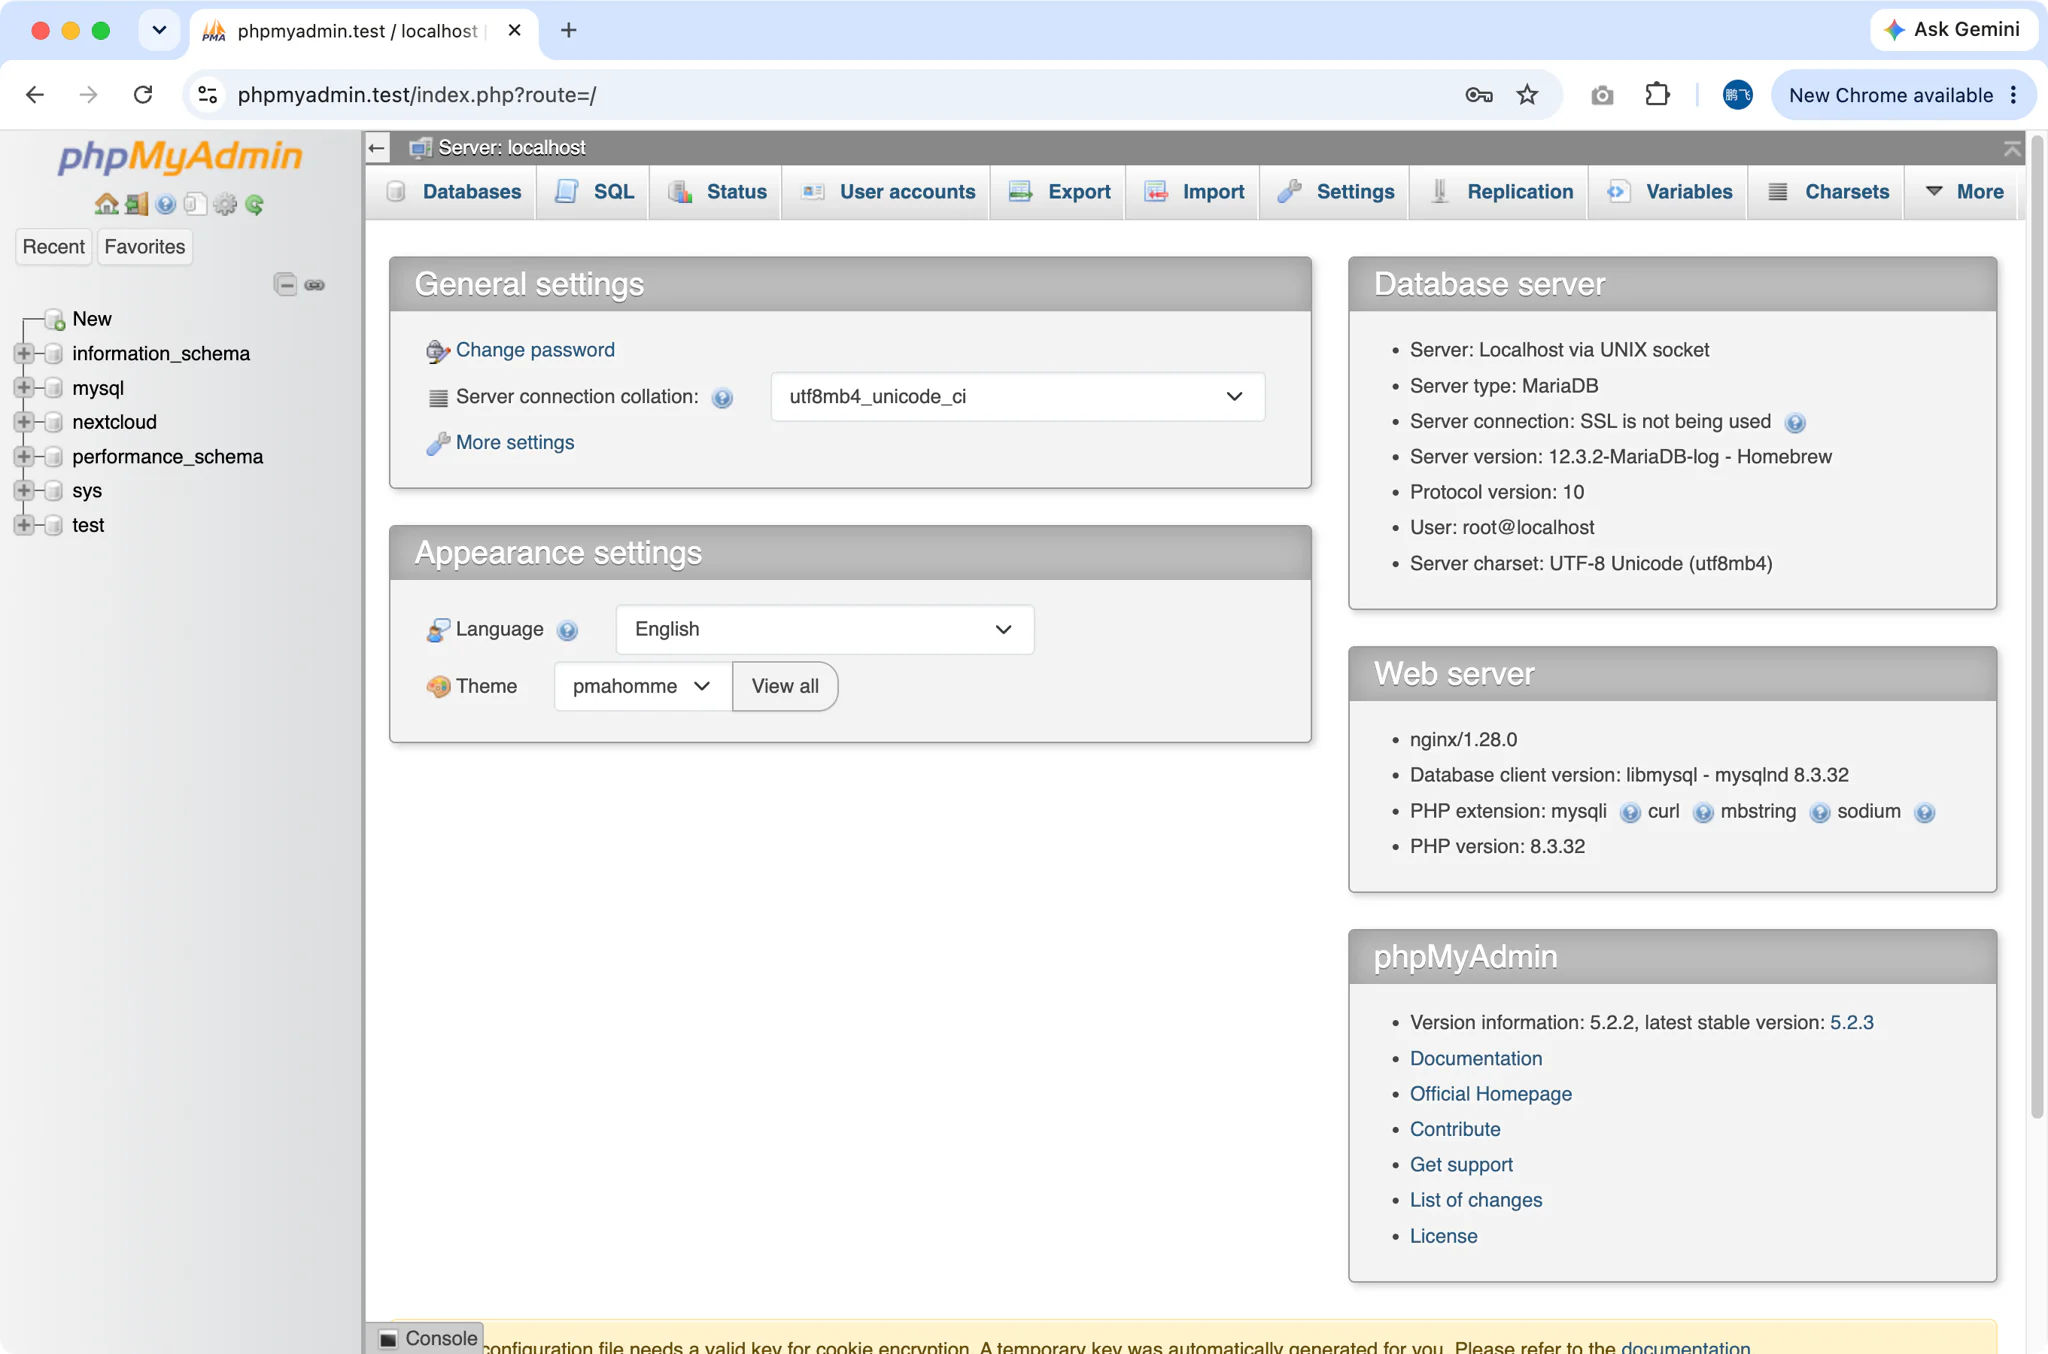
Task: Open the Settings tab
Action: (1335, 192)
